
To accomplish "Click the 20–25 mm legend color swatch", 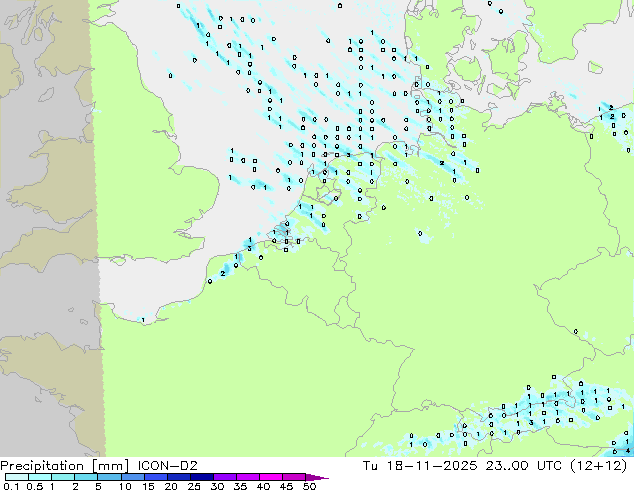I will tap(178, 477).
